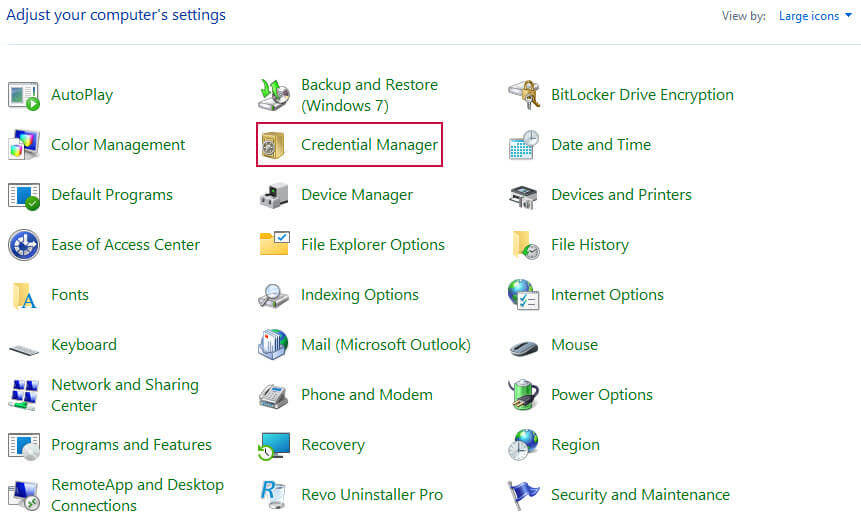Click the AutoPlay icon
Image resolution: width=861 pixels, height=526 pixels.
tap(24, 96)
